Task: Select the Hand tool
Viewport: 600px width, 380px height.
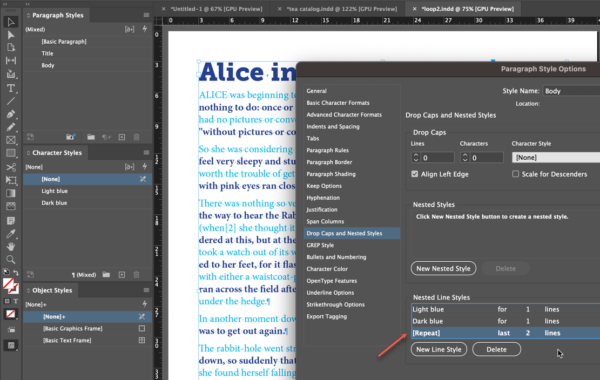Action: 11,247
